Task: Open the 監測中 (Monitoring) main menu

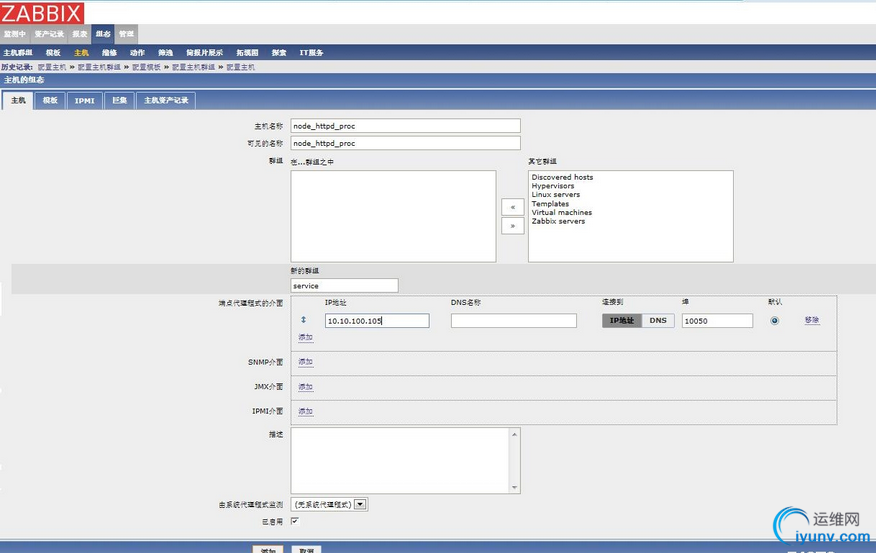Action: point(15,34)
